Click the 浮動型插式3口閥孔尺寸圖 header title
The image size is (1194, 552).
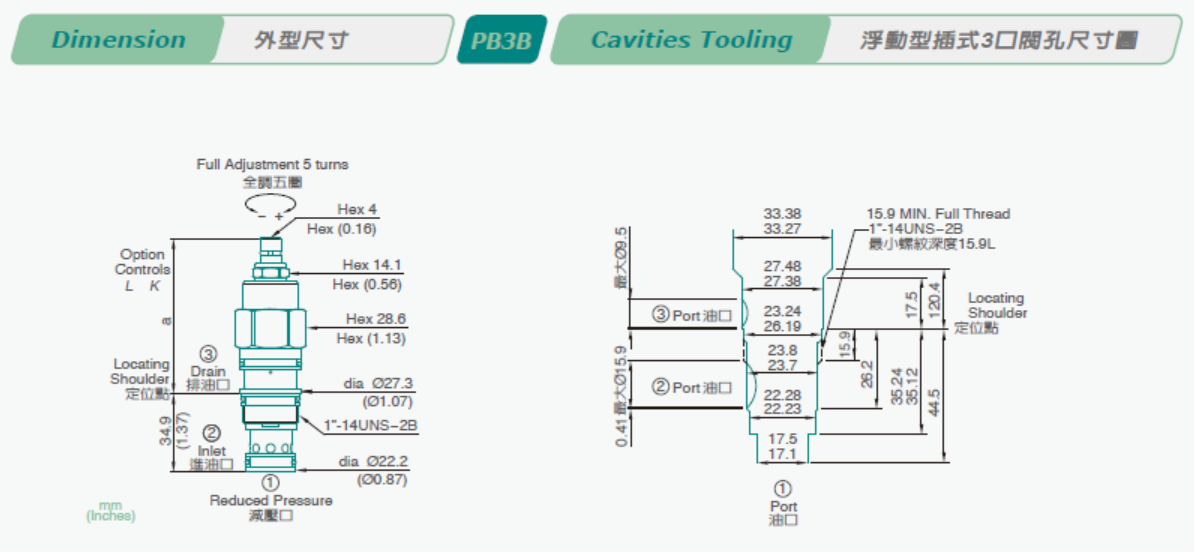[x=999, y=40]
